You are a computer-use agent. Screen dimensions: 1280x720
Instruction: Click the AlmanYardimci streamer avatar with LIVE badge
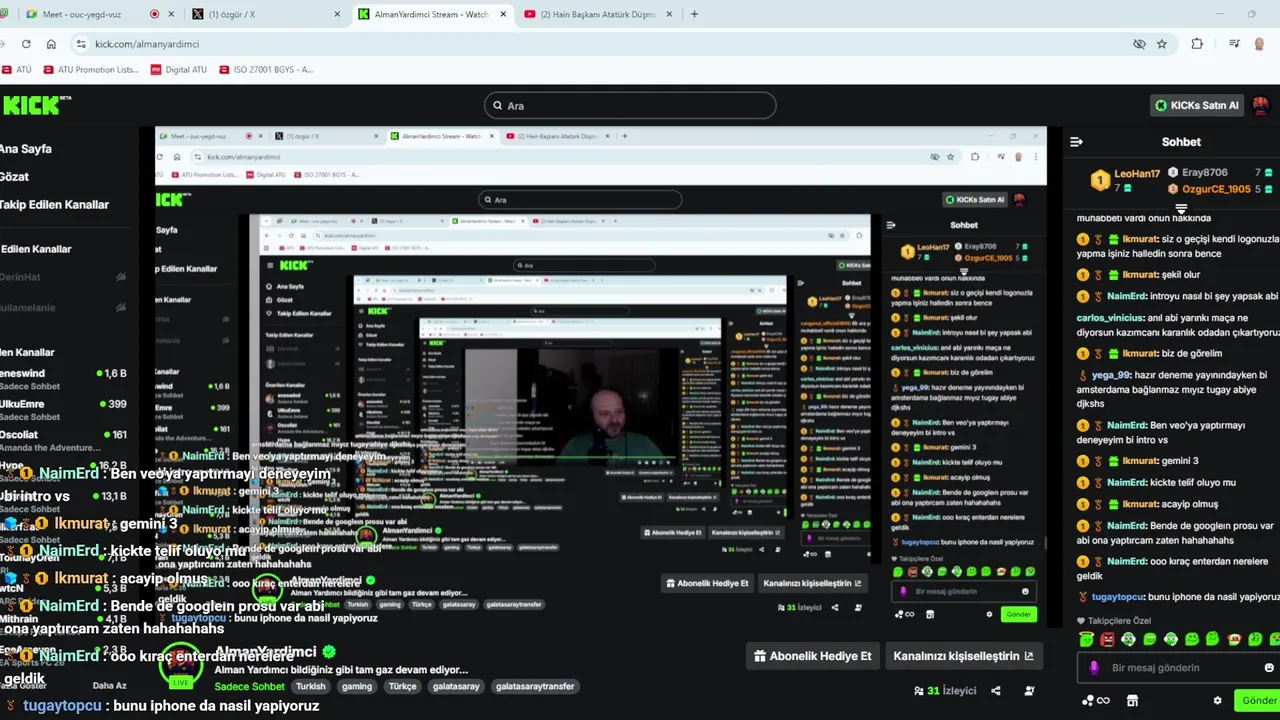pyautogui.click(x=180, y=666)
